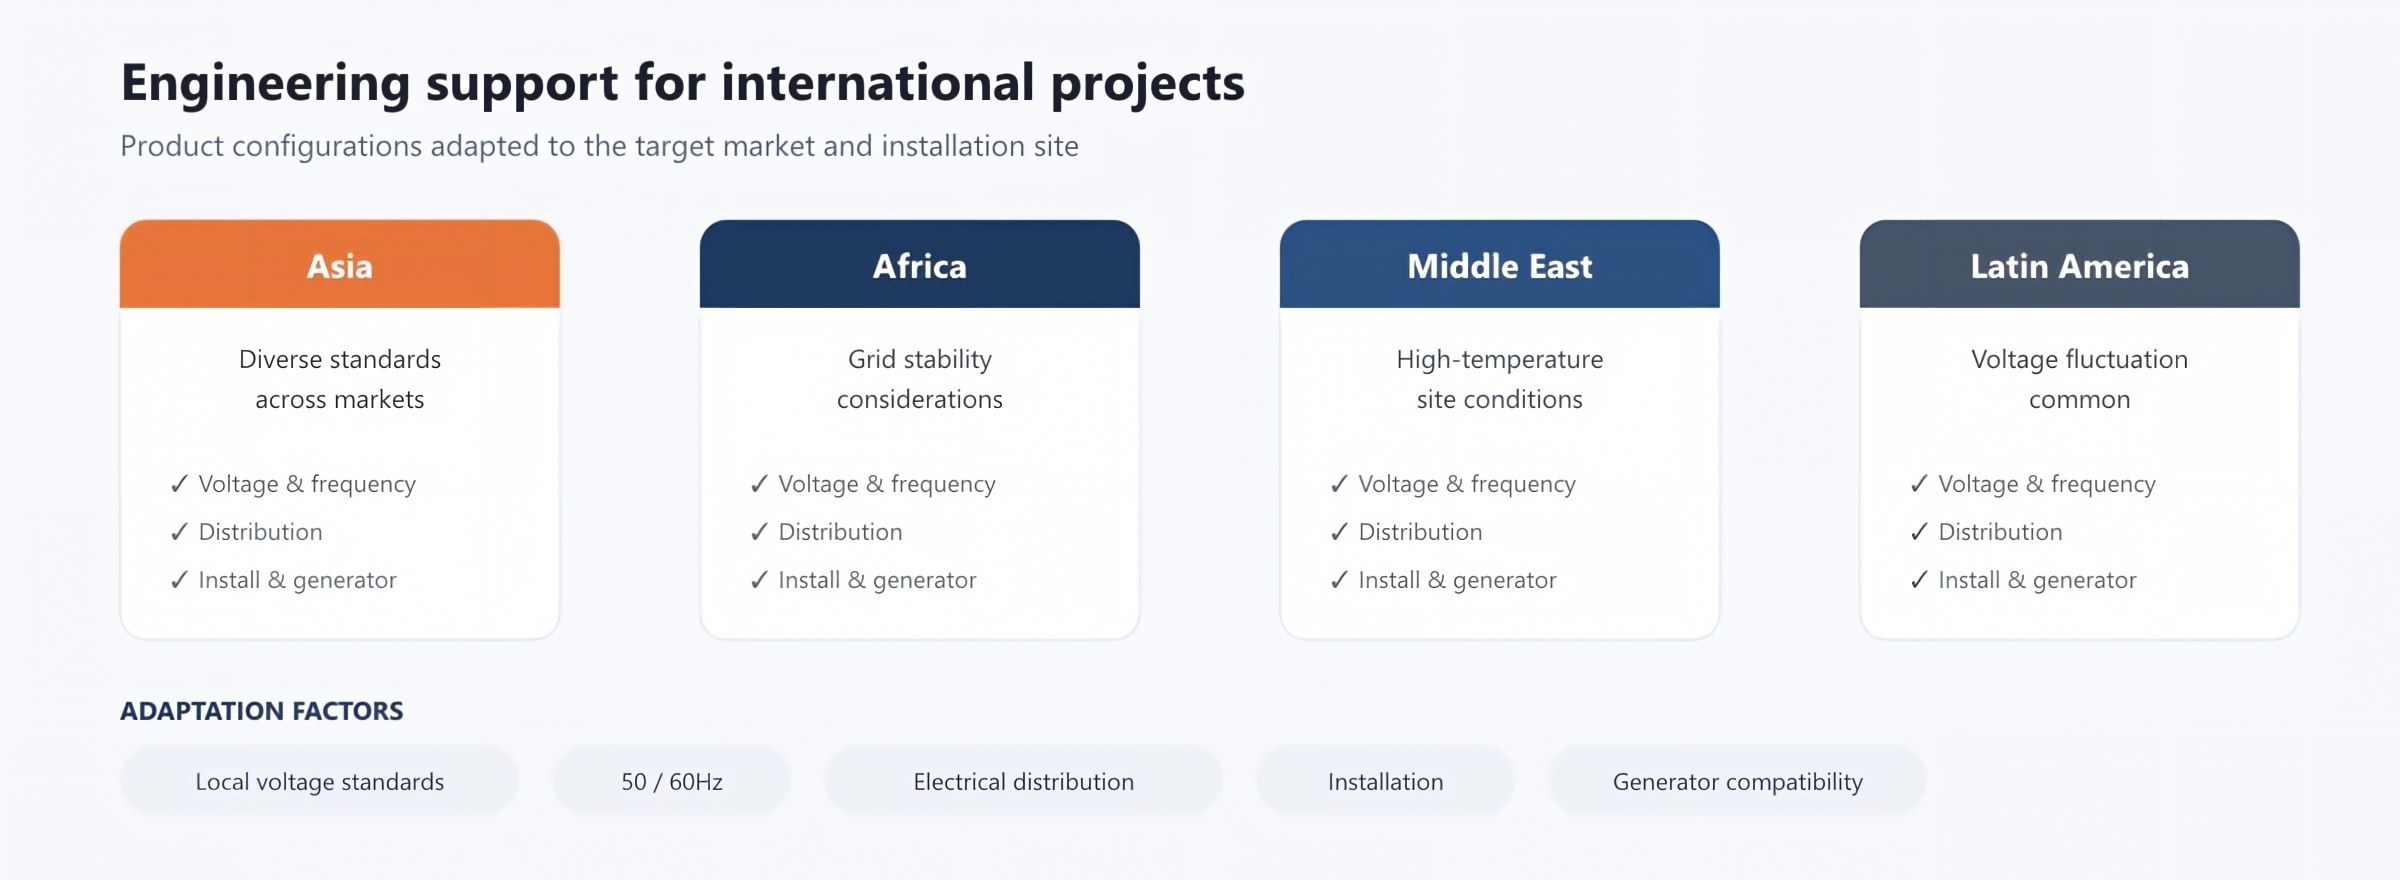Click checkmark beside Middle East Install & generator

point(1339,580)
